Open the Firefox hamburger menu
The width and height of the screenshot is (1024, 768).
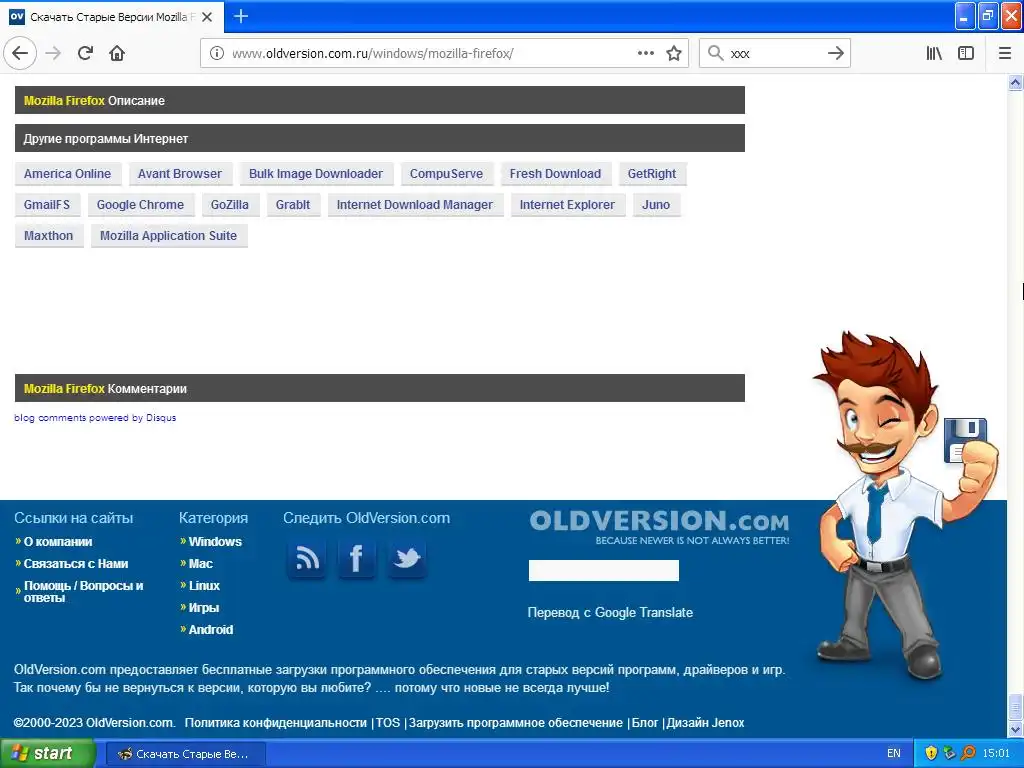(x=1004, y=53)
